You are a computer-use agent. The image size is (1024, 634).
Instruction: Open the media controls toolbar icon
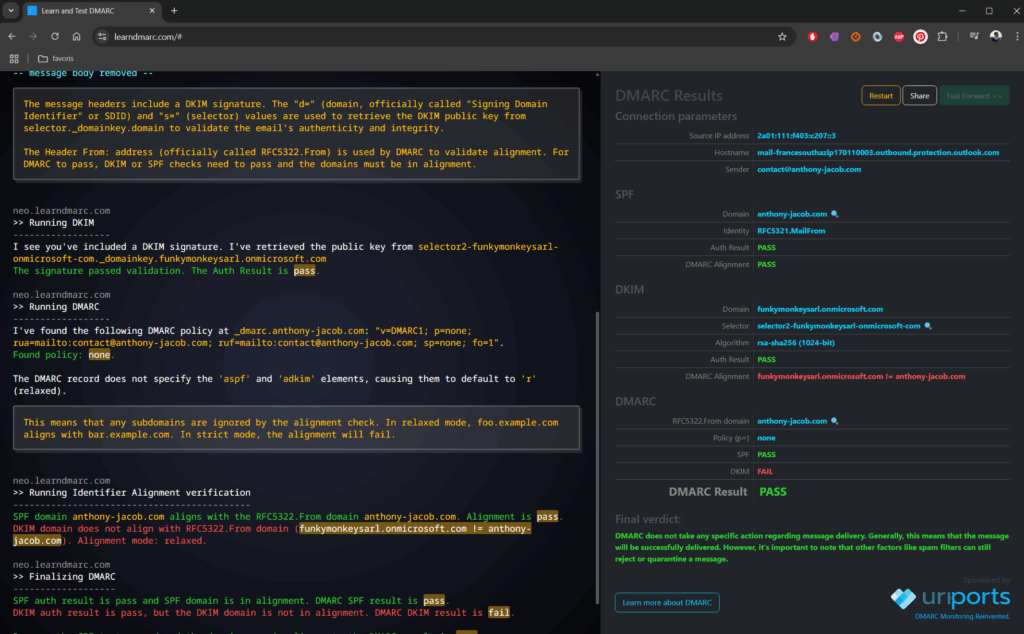[974, 37]
